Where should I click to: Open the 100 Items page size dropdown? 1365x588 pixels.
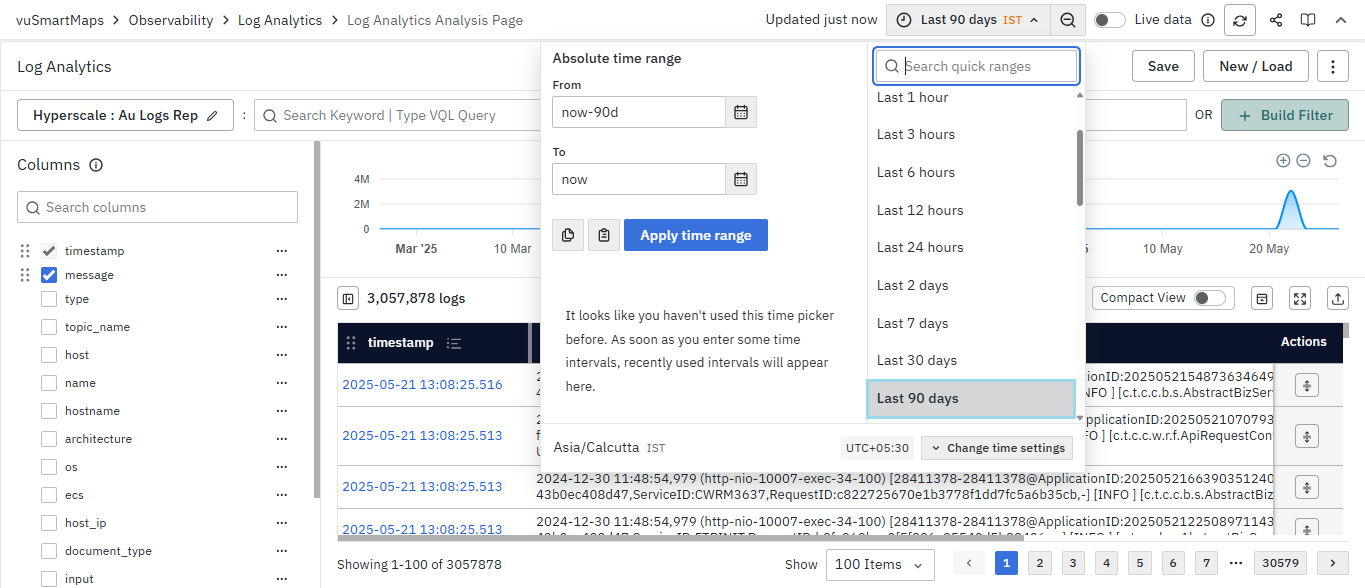(x=879, y=564)
